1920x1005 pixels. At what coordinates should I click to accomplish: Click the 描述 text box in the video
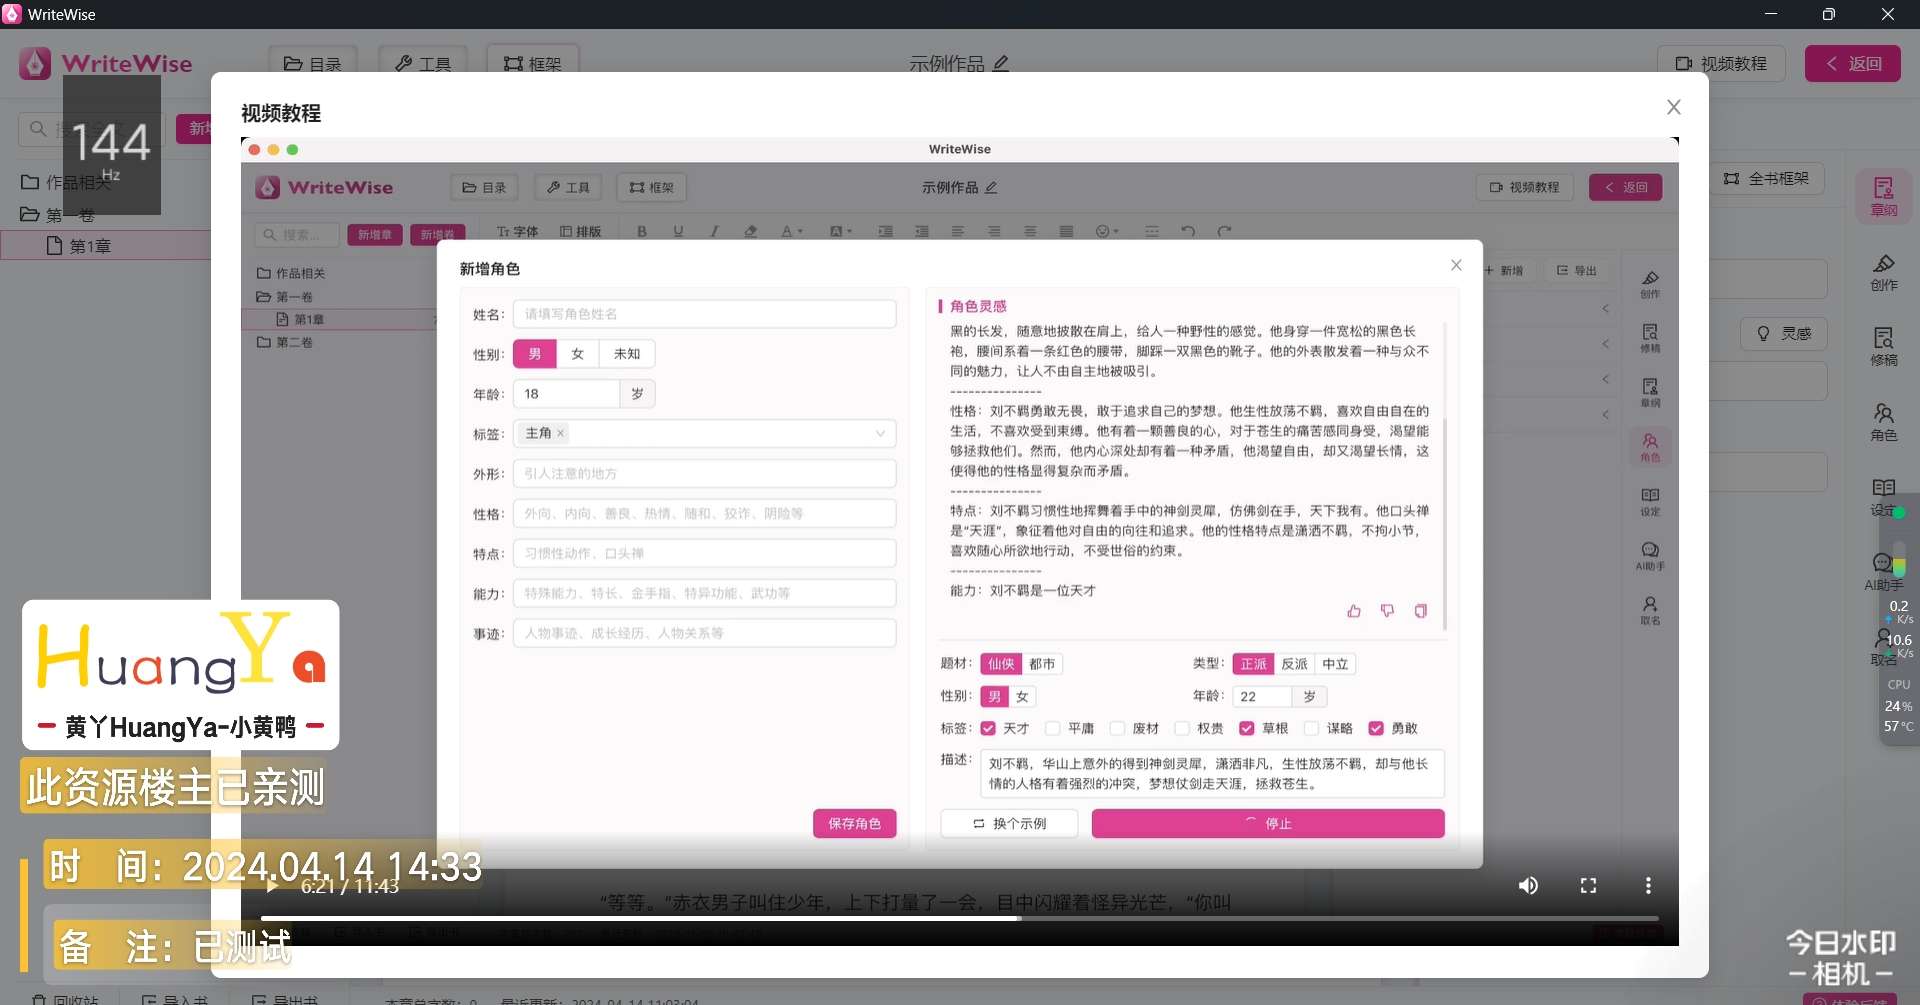[x=1212, y=773]
